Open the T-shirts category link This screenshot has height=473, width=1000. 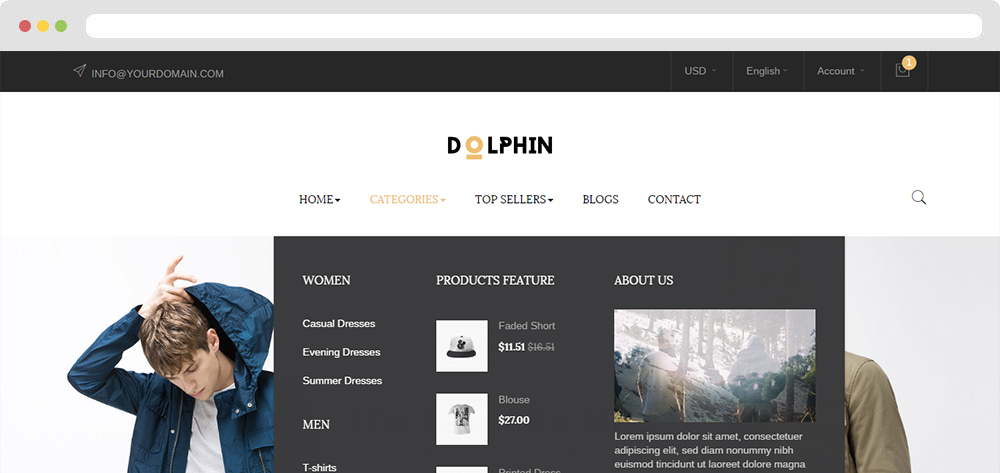coord(320,467)
